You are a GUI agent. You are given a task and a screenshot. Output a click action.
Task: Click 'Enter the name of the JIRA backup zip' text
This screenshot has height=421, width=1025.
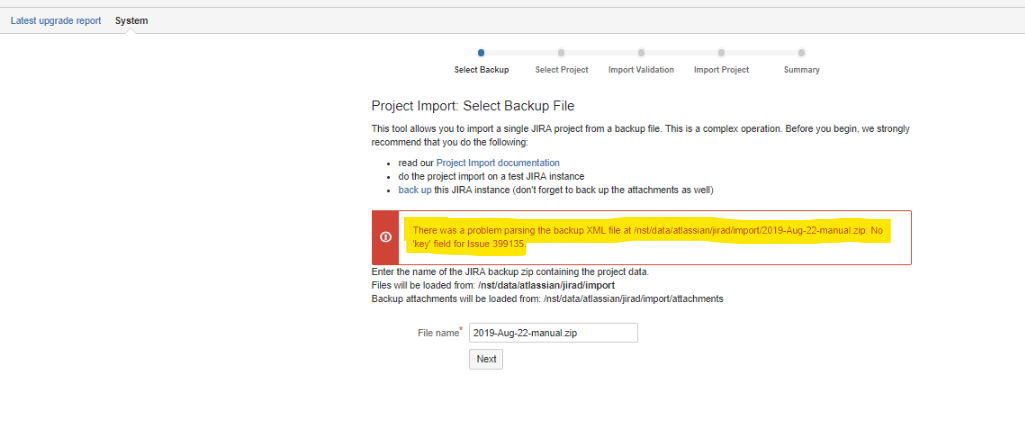click(510, 271)
